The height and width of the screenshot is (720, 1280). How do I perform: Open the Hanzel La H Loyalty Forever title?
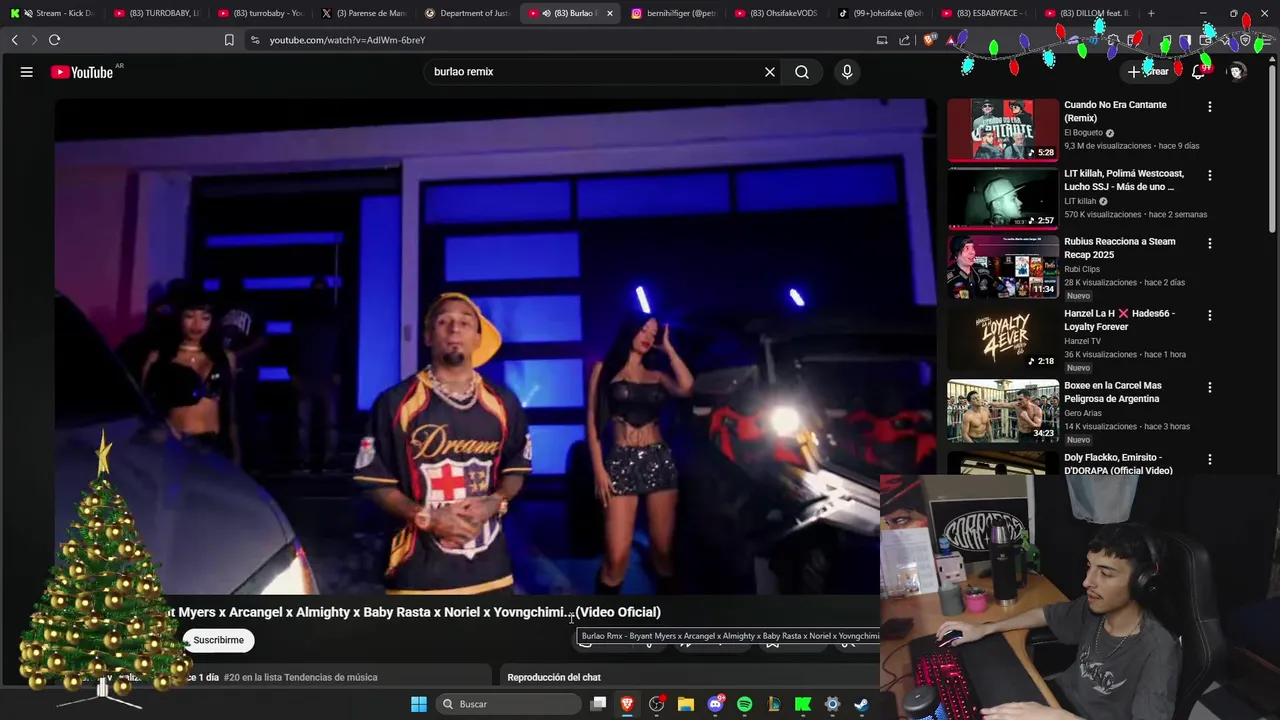tap(1119, 320)
